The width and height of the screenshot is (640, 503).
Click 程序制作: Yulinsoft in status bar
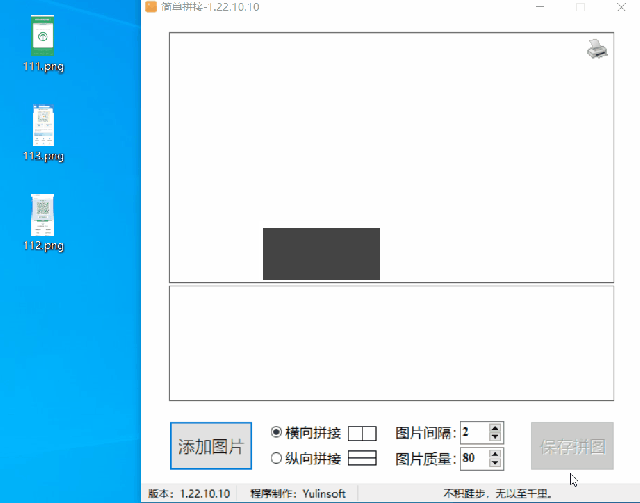coord(298,494)
